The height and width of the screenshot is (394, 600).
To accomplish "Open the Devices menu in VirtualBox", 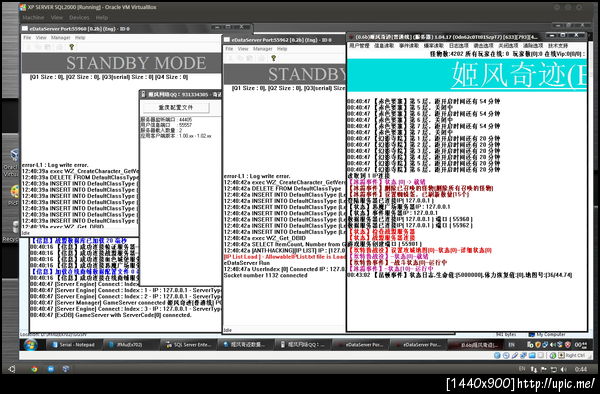I will click(79, 18).
